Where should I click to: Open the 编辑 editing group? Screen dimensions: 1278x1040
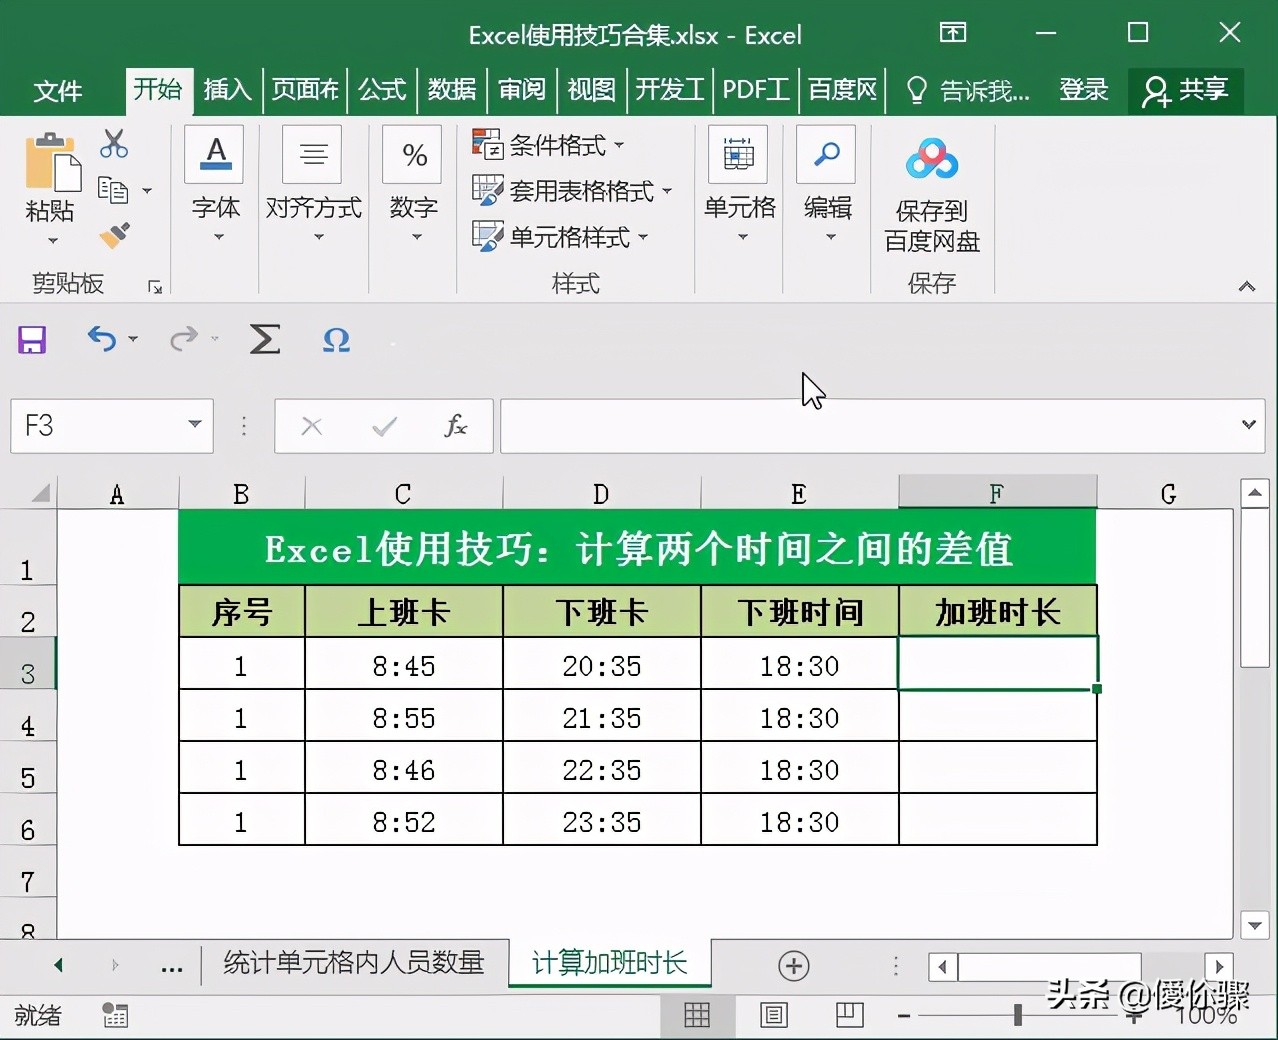point(827,185)
